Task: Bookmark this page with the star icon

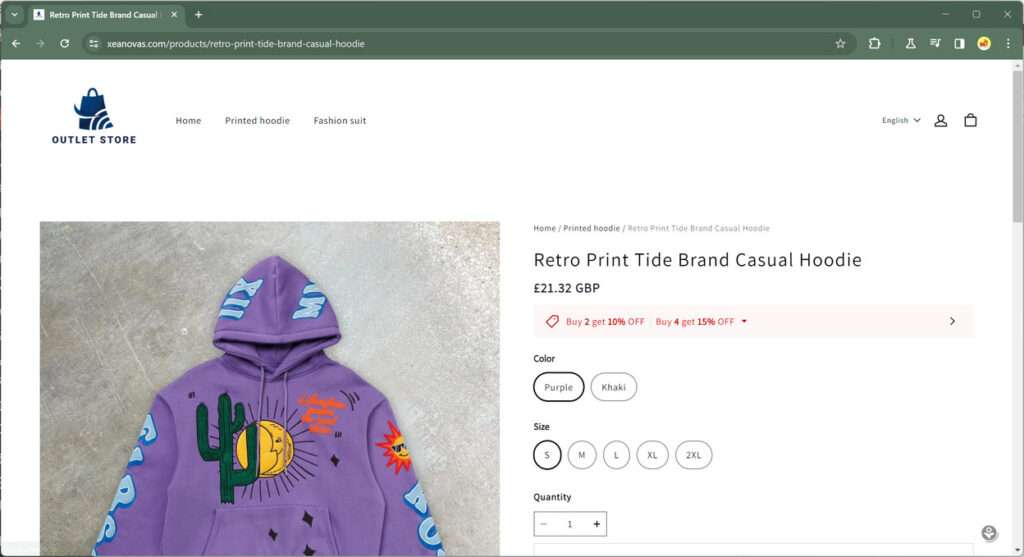Action: pyautogui.click(x=840, y=44)
